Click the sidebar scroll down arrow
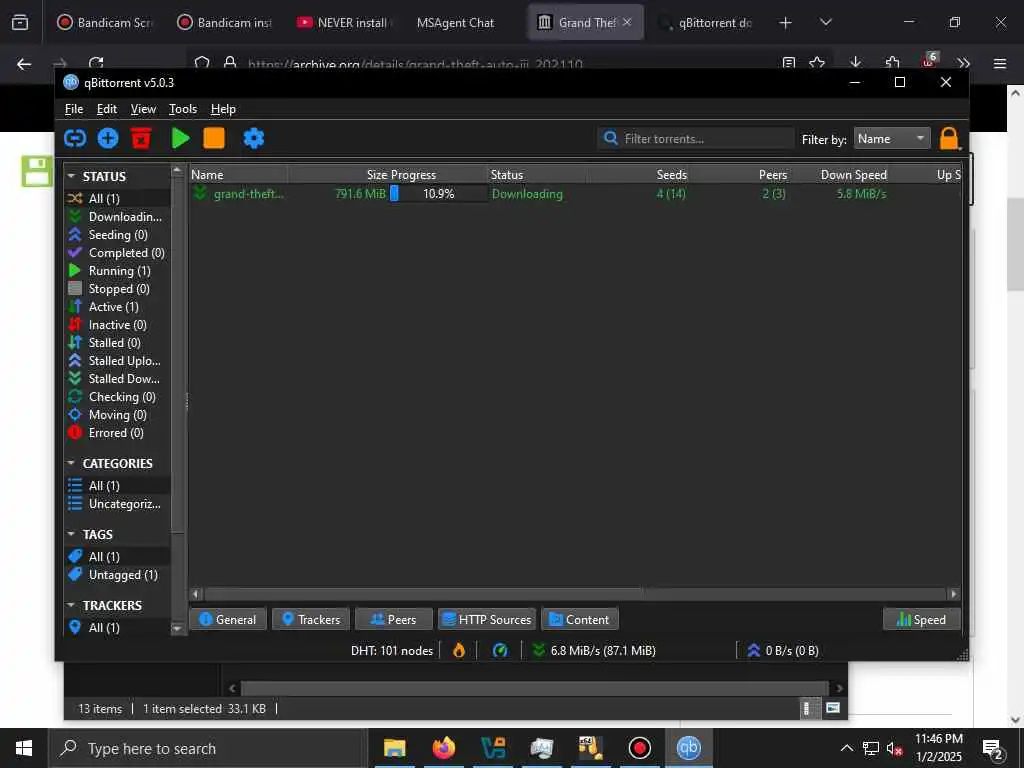This screenshot has width=1024, height=768. click(177, 628)
